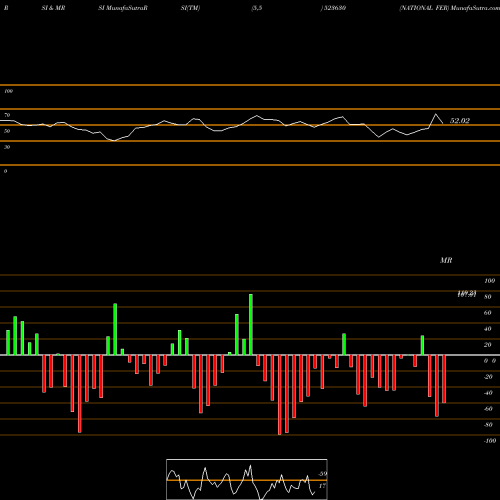500x500 pixels.
Task: Click the 80 label on MR axis
Action: [x=488, y=297]
